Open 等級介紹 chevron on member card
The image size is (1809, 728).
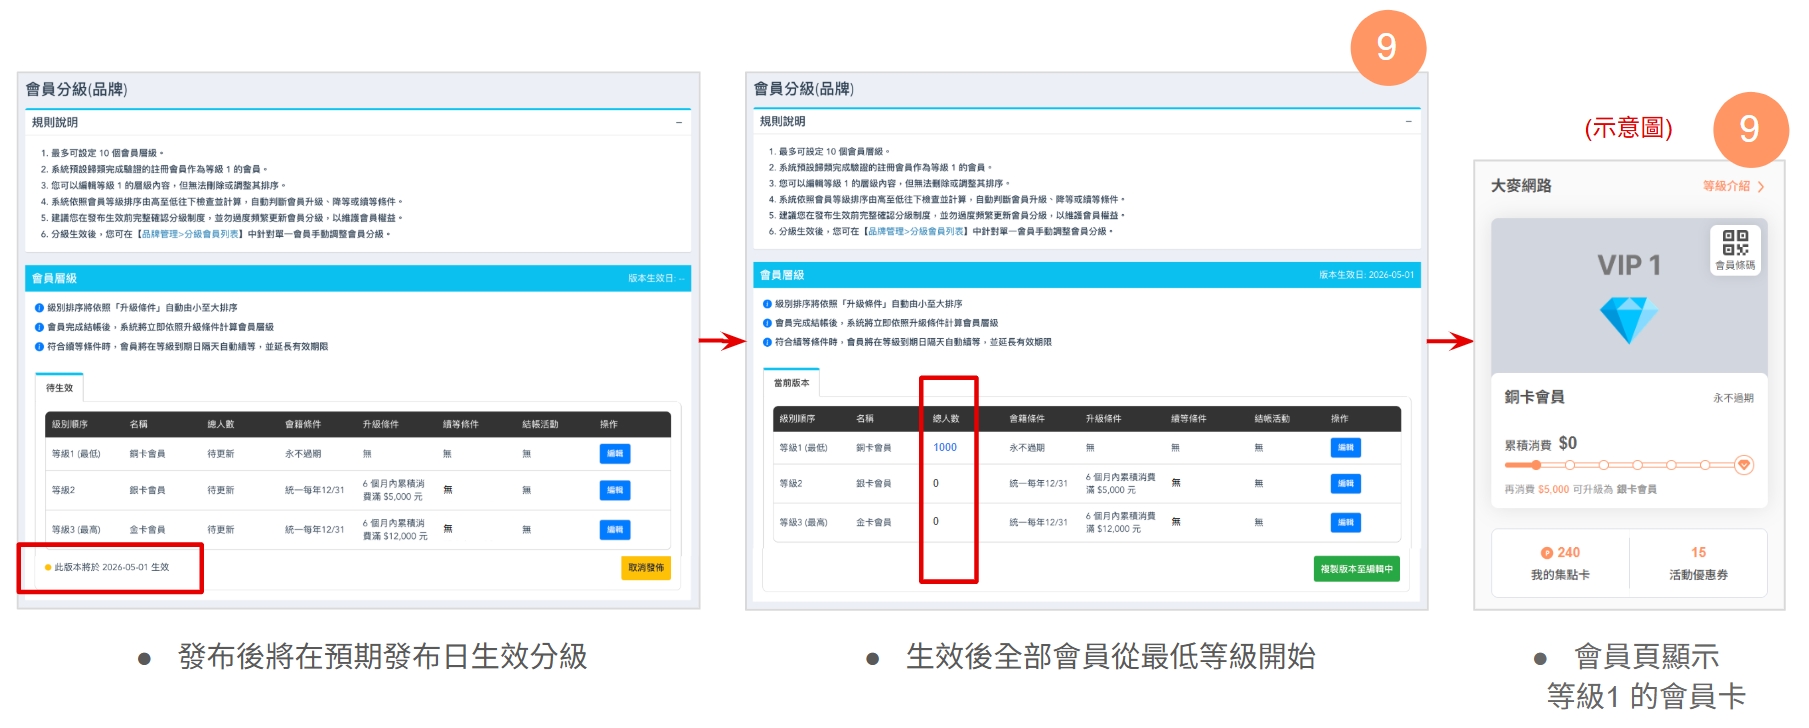1760,187
